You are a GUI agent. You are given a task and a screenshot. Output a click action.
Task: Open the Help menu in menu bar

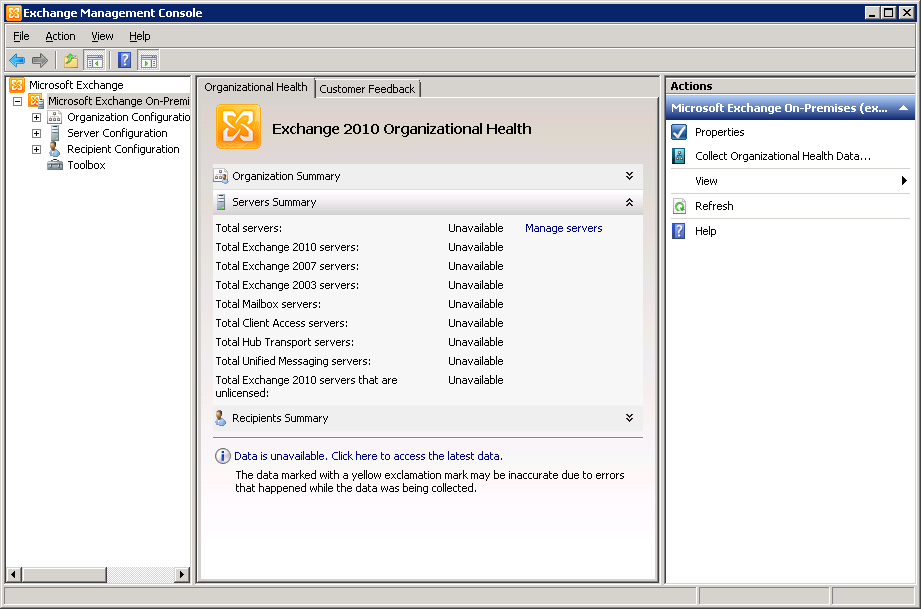(x=140, y=36)
